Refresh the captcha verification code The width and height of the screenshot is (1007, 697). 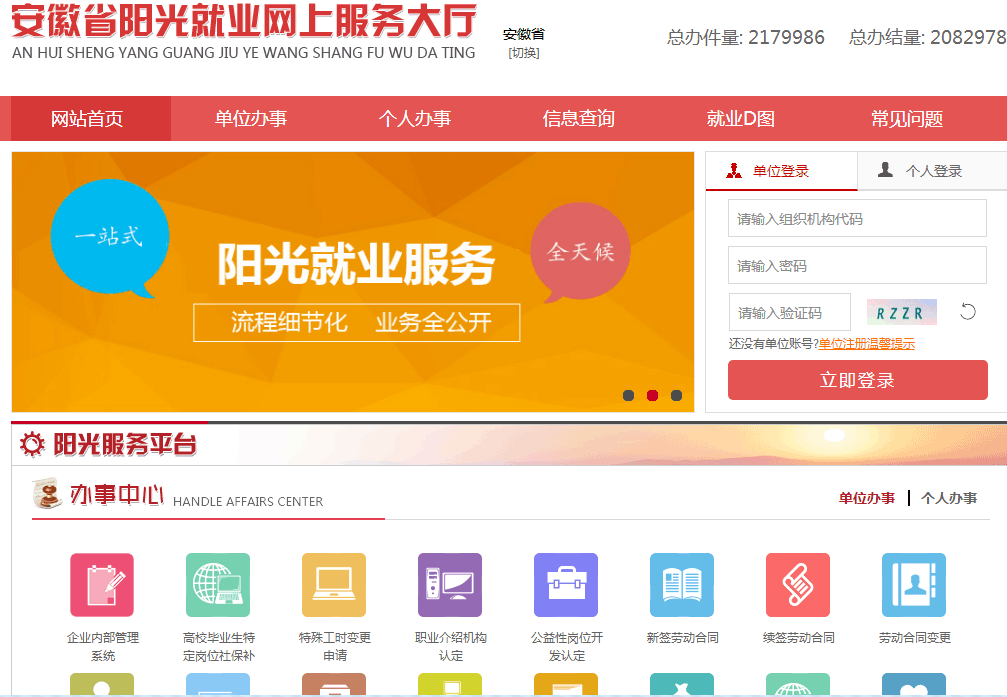(x=967, y=312)
